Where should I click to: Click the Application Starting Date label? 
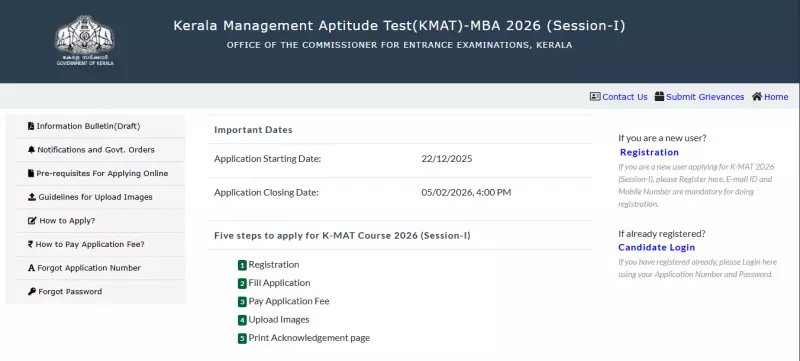click(267, 159)
